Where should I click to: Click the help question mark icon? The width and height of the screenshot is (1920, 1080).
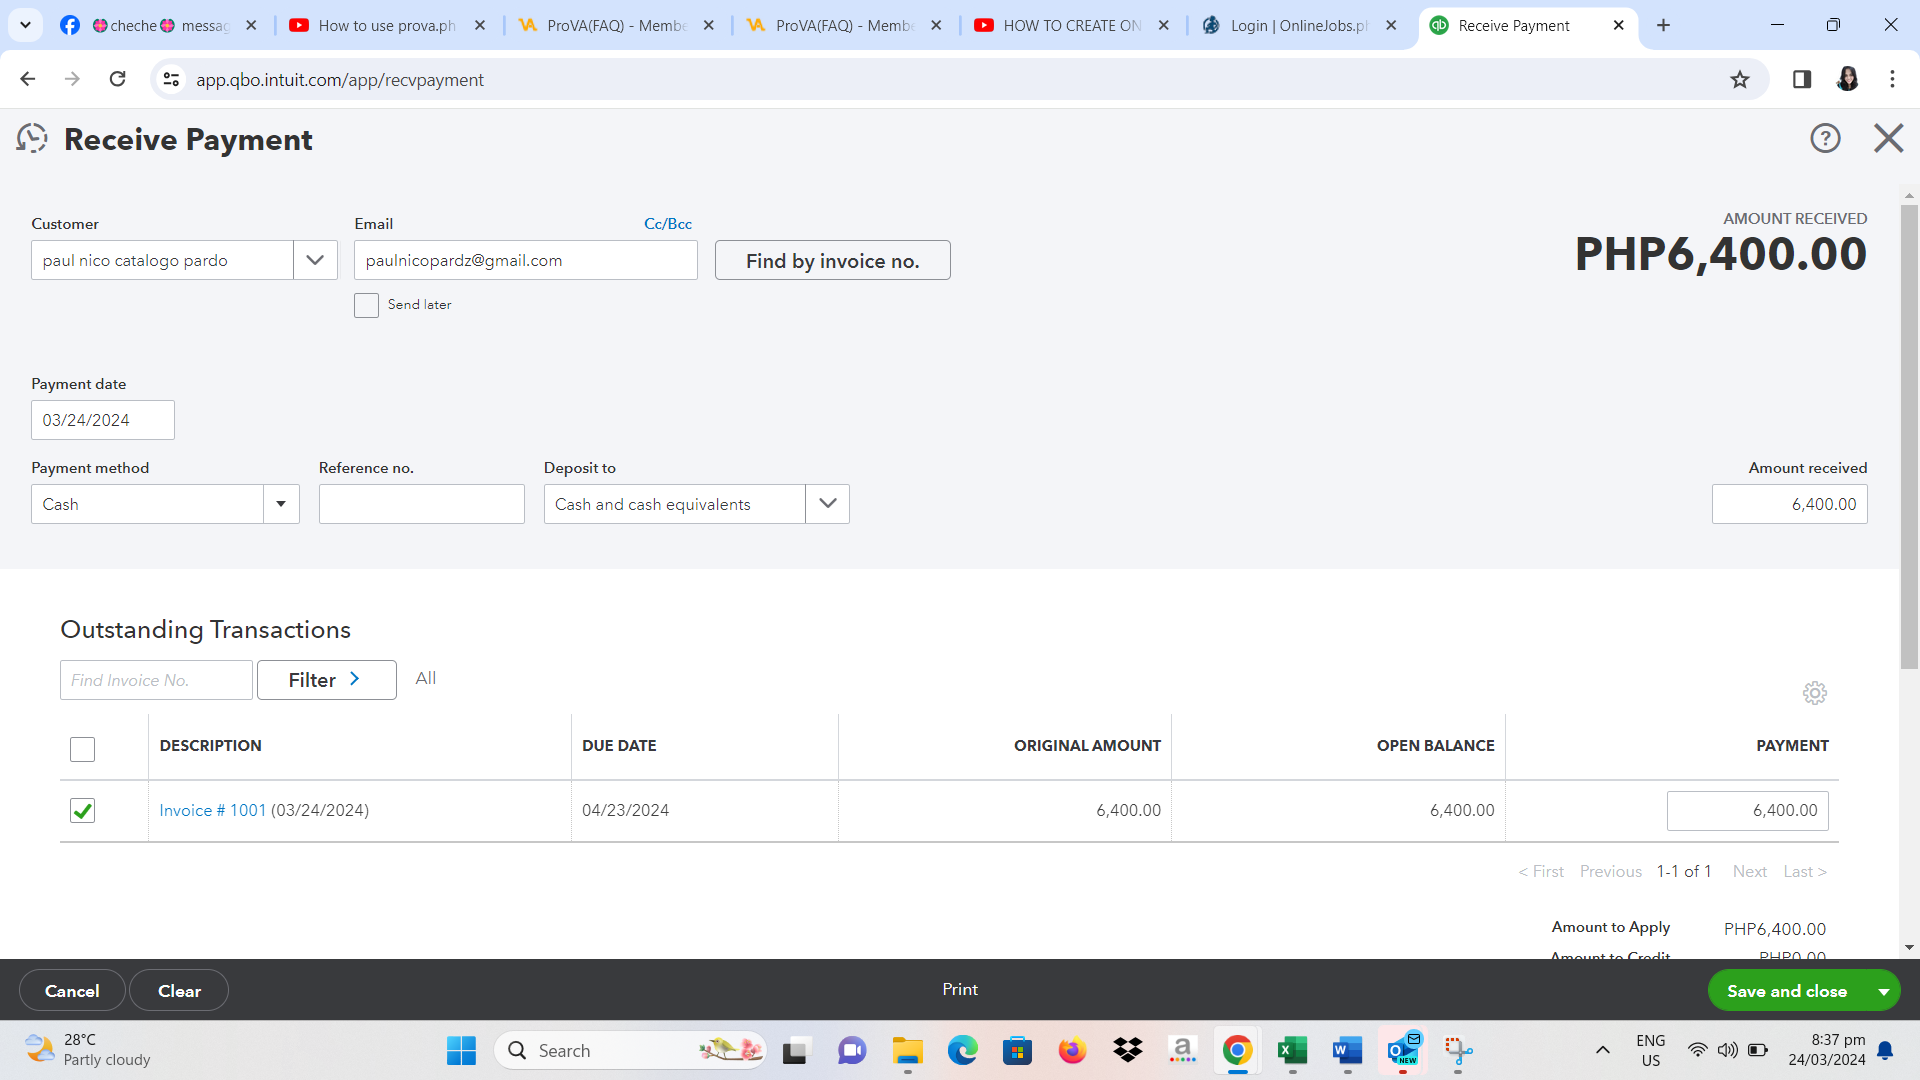point(1825,138)
